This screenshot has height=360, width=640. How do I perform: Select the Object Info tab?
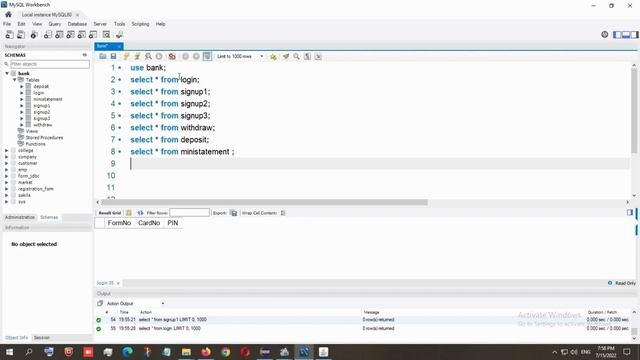[16, 338]
